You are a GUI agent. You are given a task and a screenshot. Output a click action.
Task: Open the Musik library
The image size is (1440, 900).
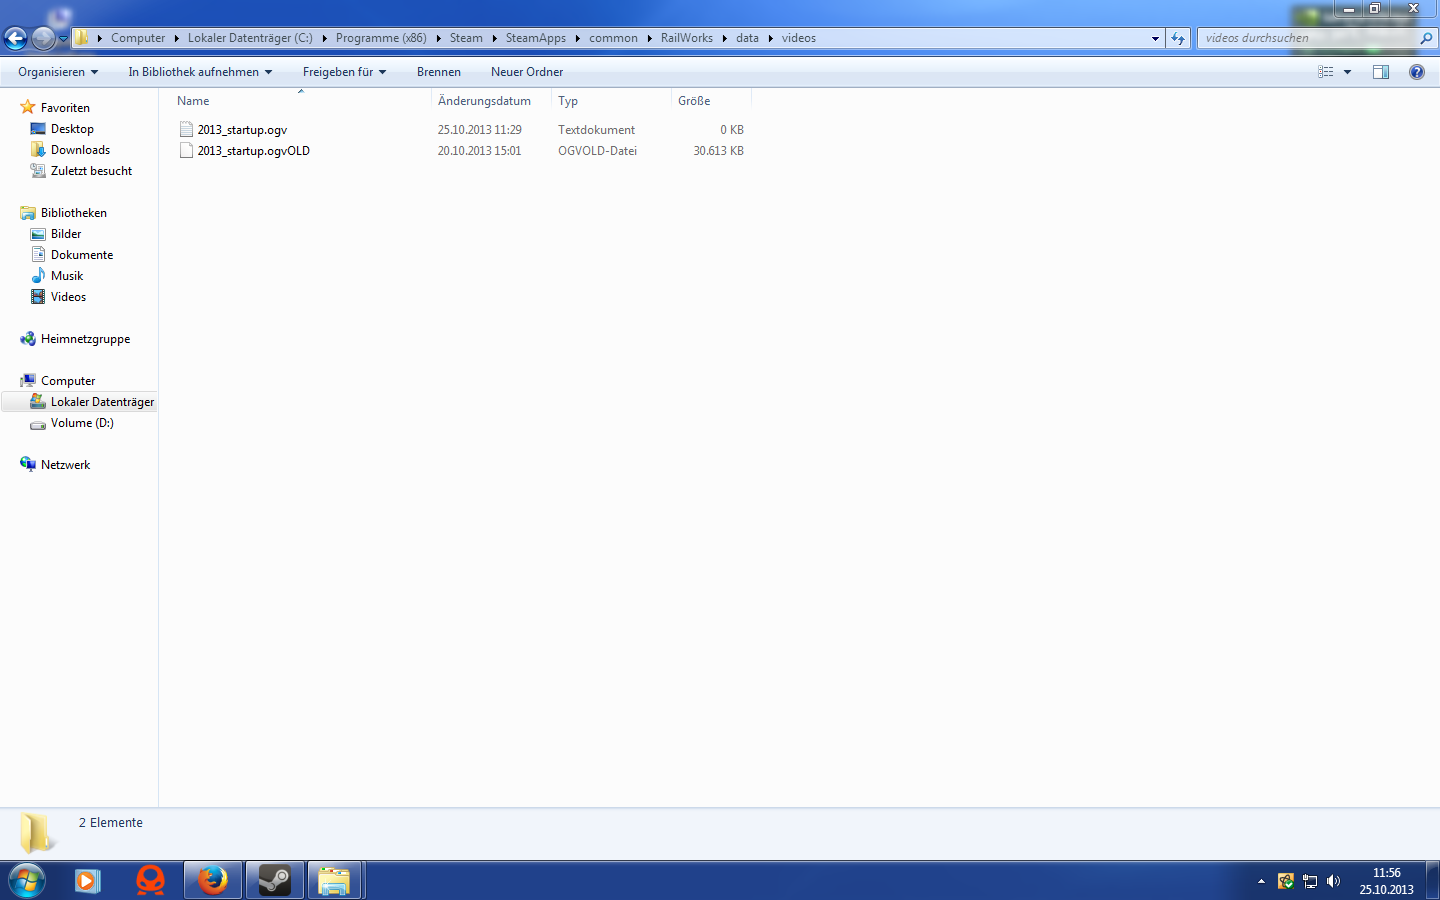[67, 276]
